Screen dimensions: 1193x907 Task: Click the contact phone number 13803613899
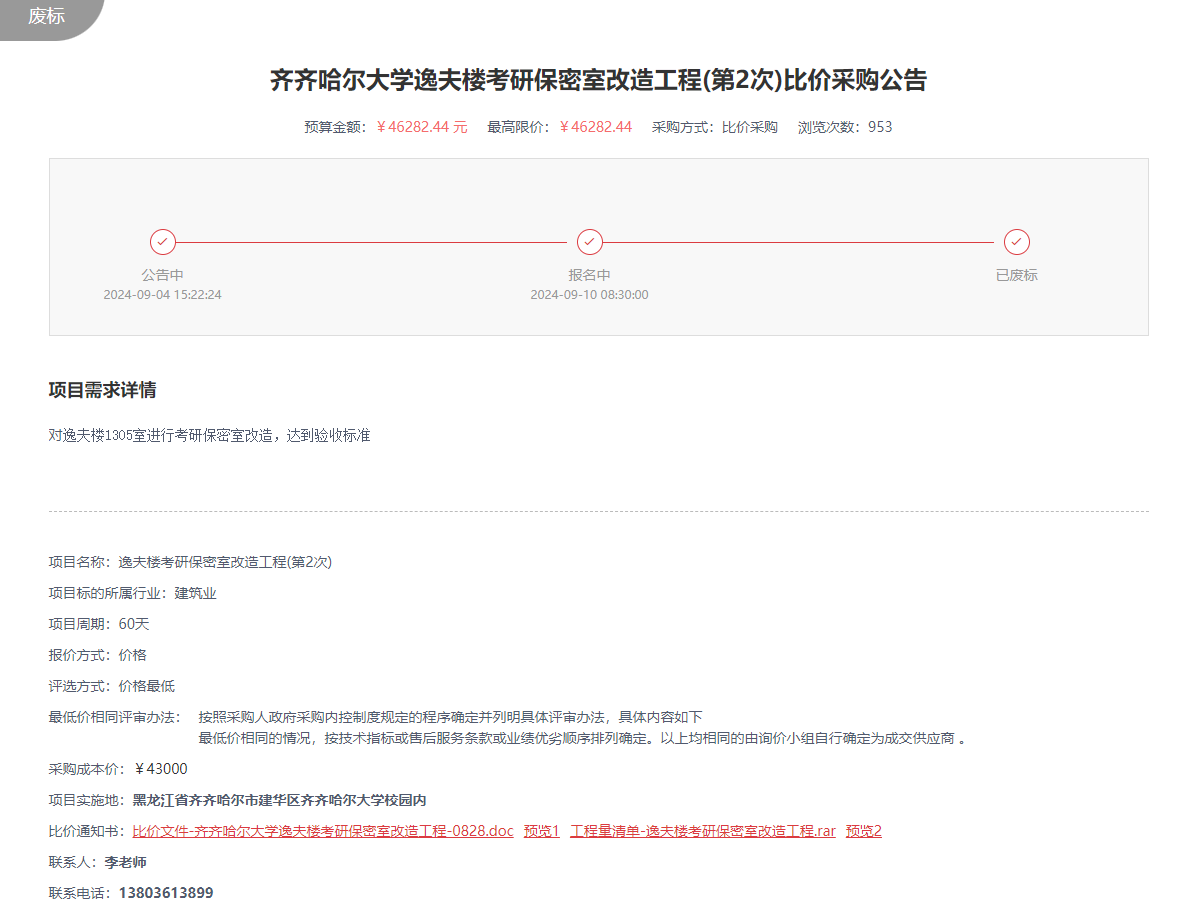(166, 892)
